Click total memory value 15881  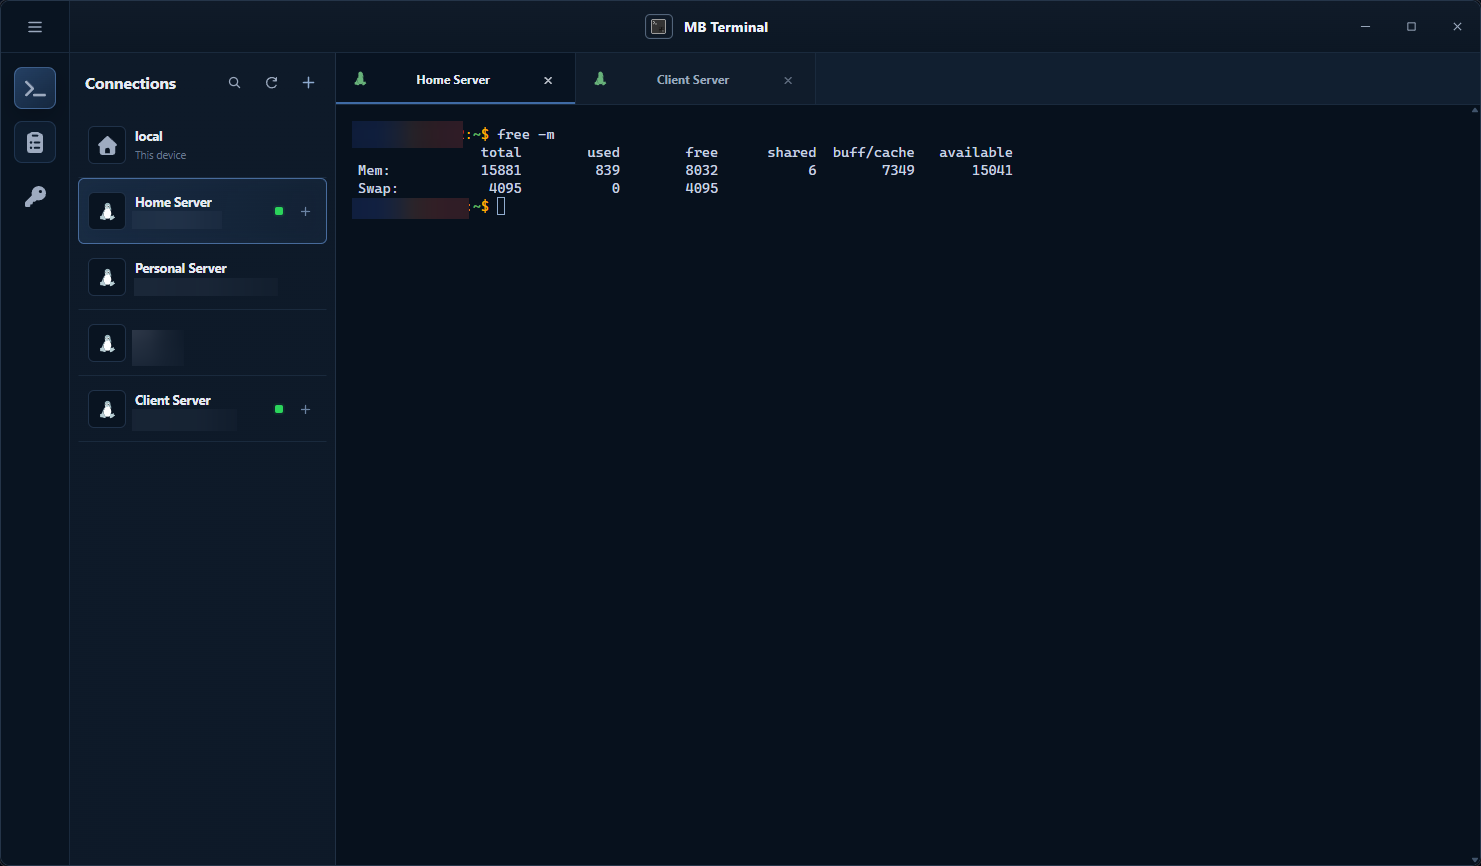(501, 170)
